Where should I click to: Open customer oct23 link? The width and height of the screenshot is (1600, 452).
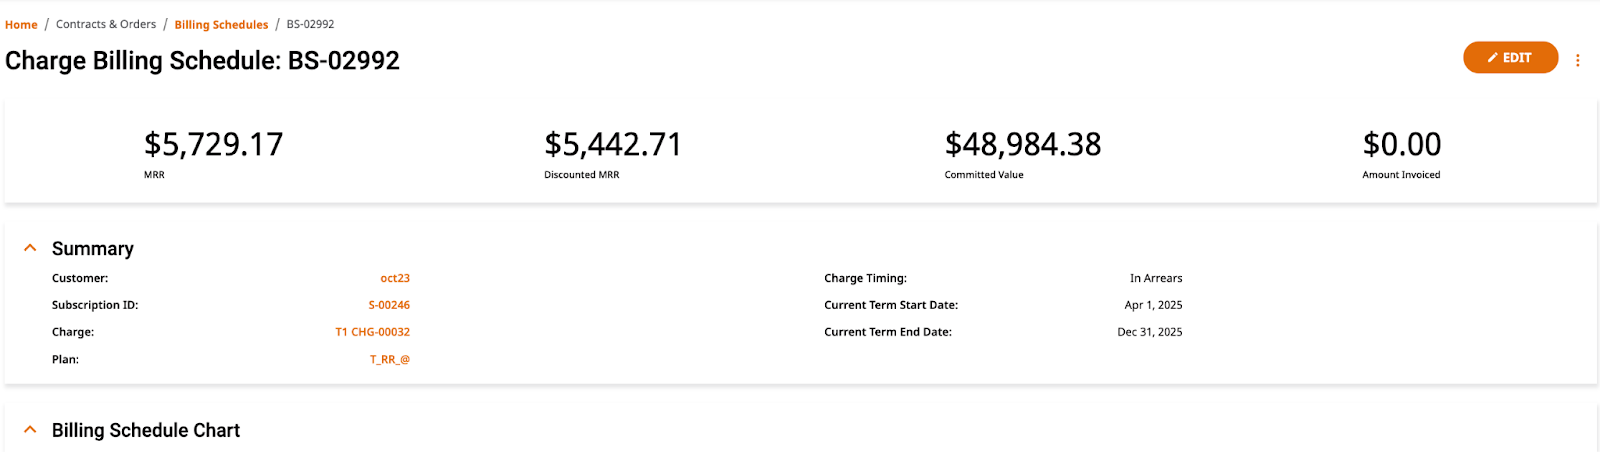click(395, 278)
